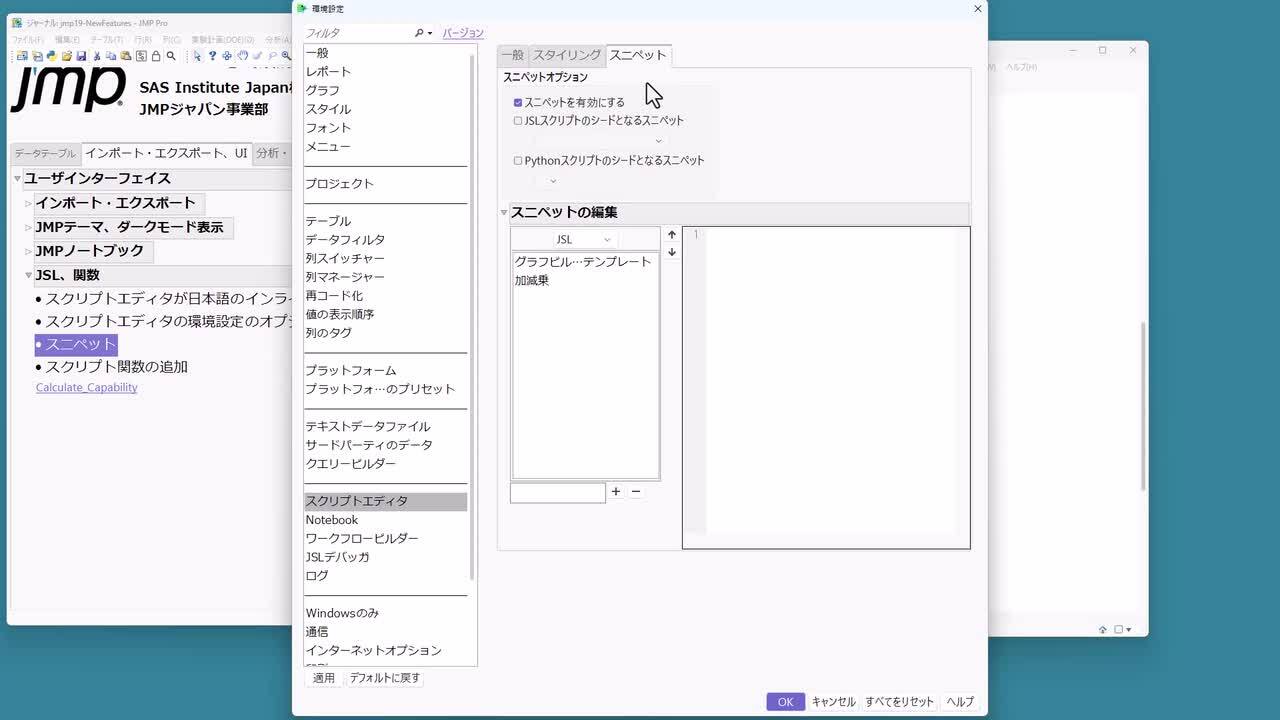Add new snippet with plus button

point(616,492)
